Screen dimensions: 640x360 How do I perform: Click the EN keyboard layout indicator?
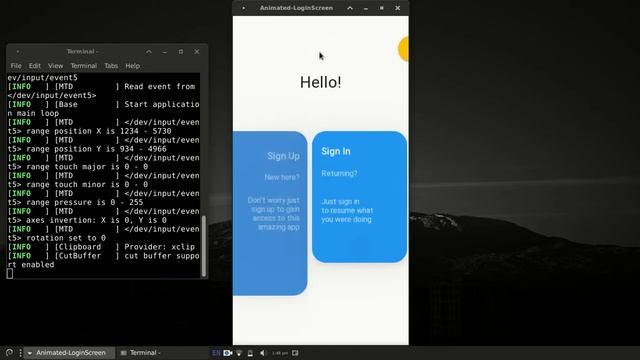coord(216,353)
